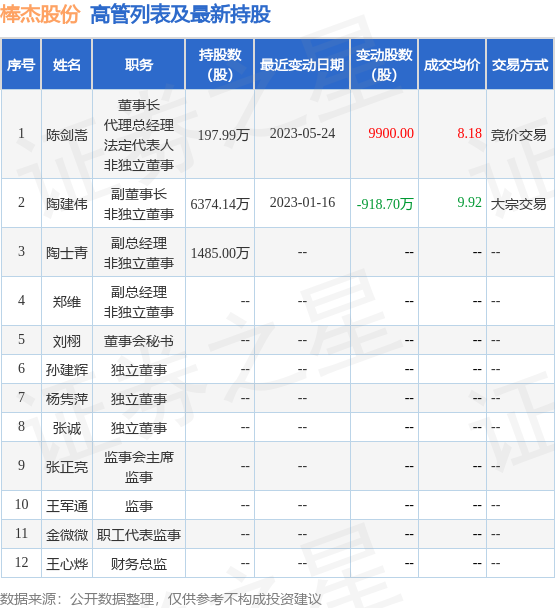The image size is (555, 608).
Task: Click the name 陶建伟
Action: pos(67,204)
